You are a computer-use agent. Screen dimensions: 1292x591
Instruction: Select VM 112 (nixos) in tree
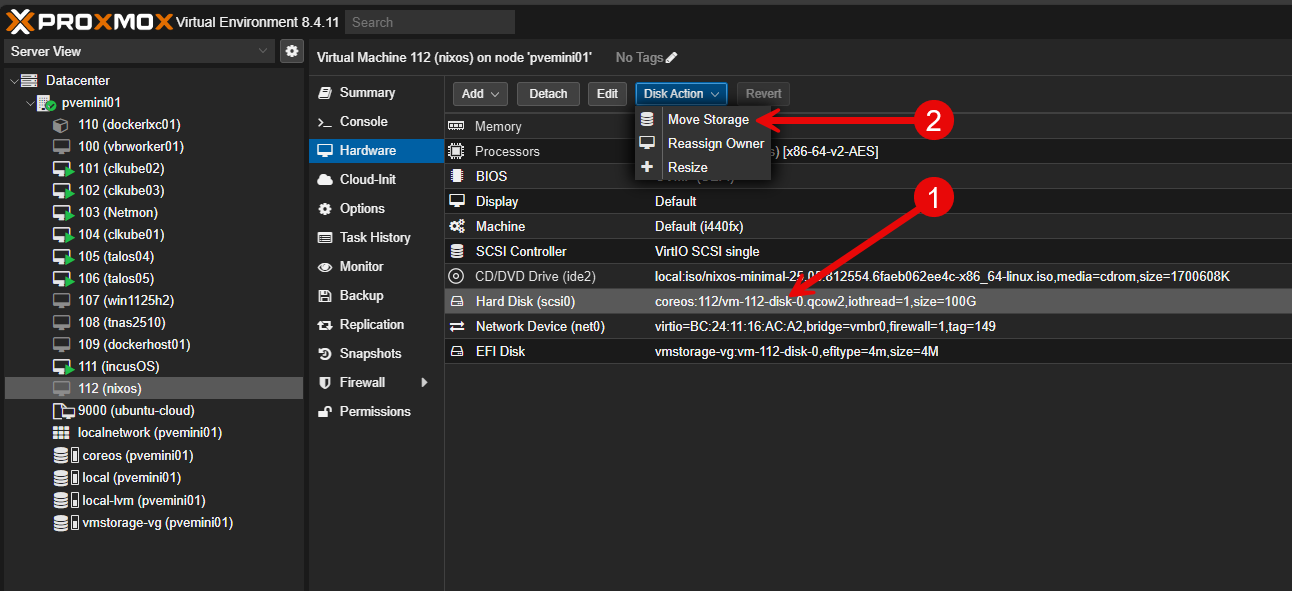point(154,389)
